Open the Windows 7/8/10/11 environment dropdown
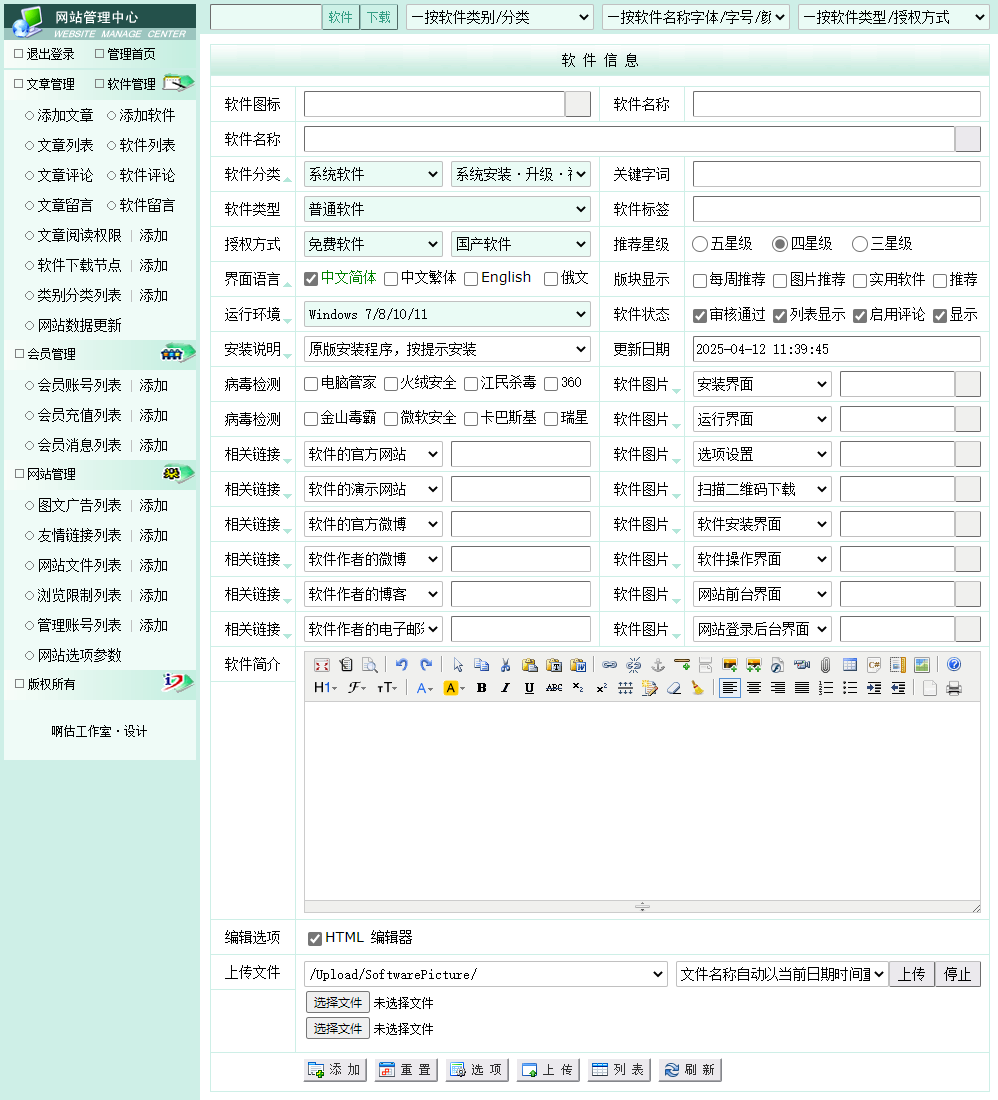The width and height of the screenshot is (998, 1100). [x=447, y=314]
